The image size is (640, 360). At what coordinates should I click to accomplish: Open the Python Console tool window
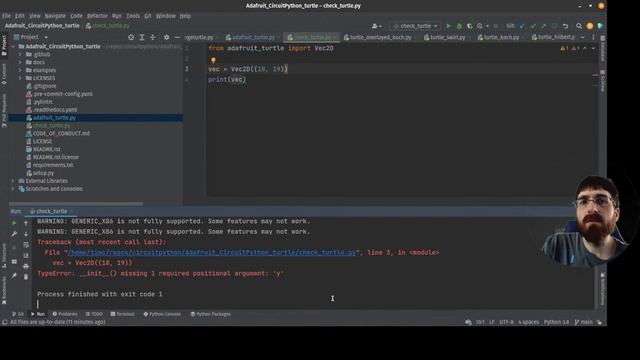(x=162, y=314)
